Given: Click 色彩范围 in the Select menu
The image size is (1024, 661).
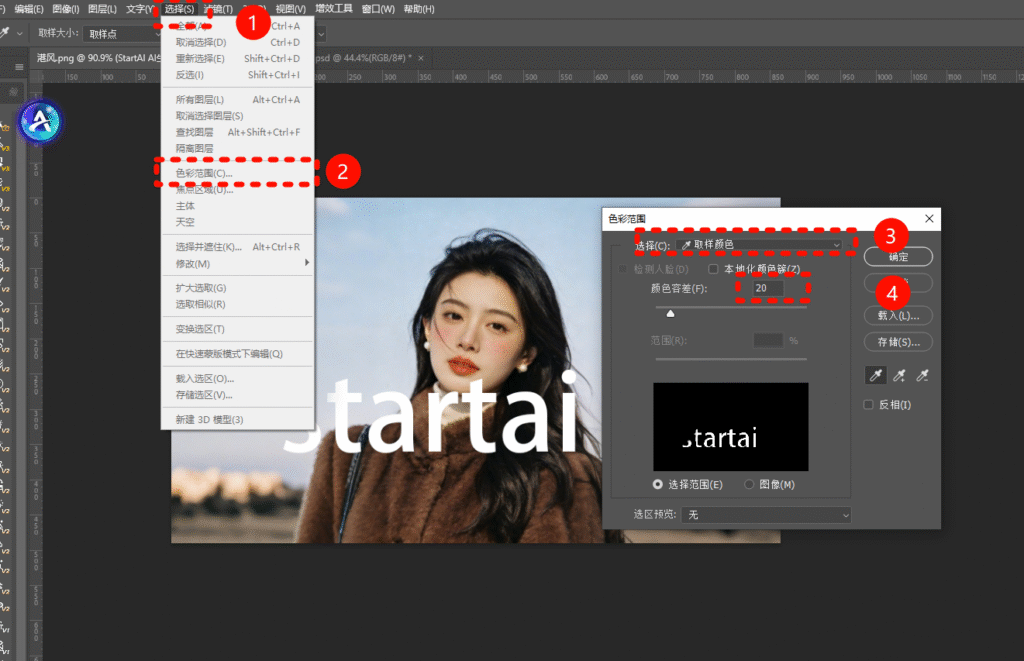Looking at the screenshot, I should 204,173.
